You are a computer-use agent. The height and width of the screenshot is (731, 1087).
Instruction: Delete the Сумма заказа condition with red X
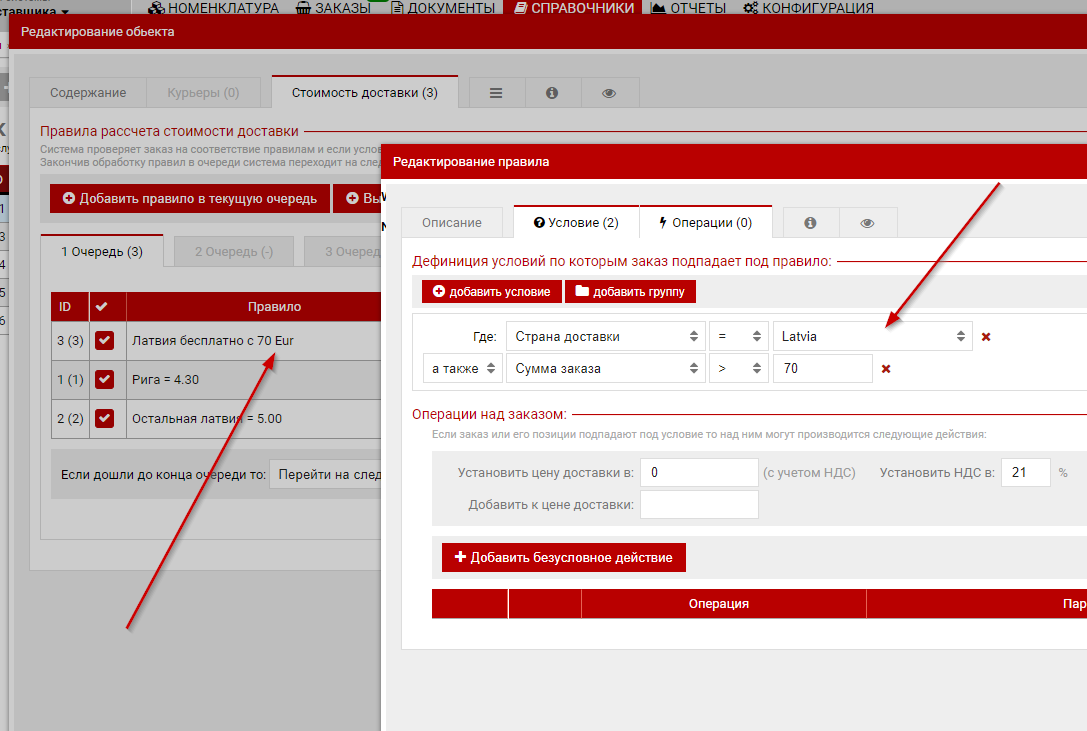pyautogui.click(x=885, y=369)
